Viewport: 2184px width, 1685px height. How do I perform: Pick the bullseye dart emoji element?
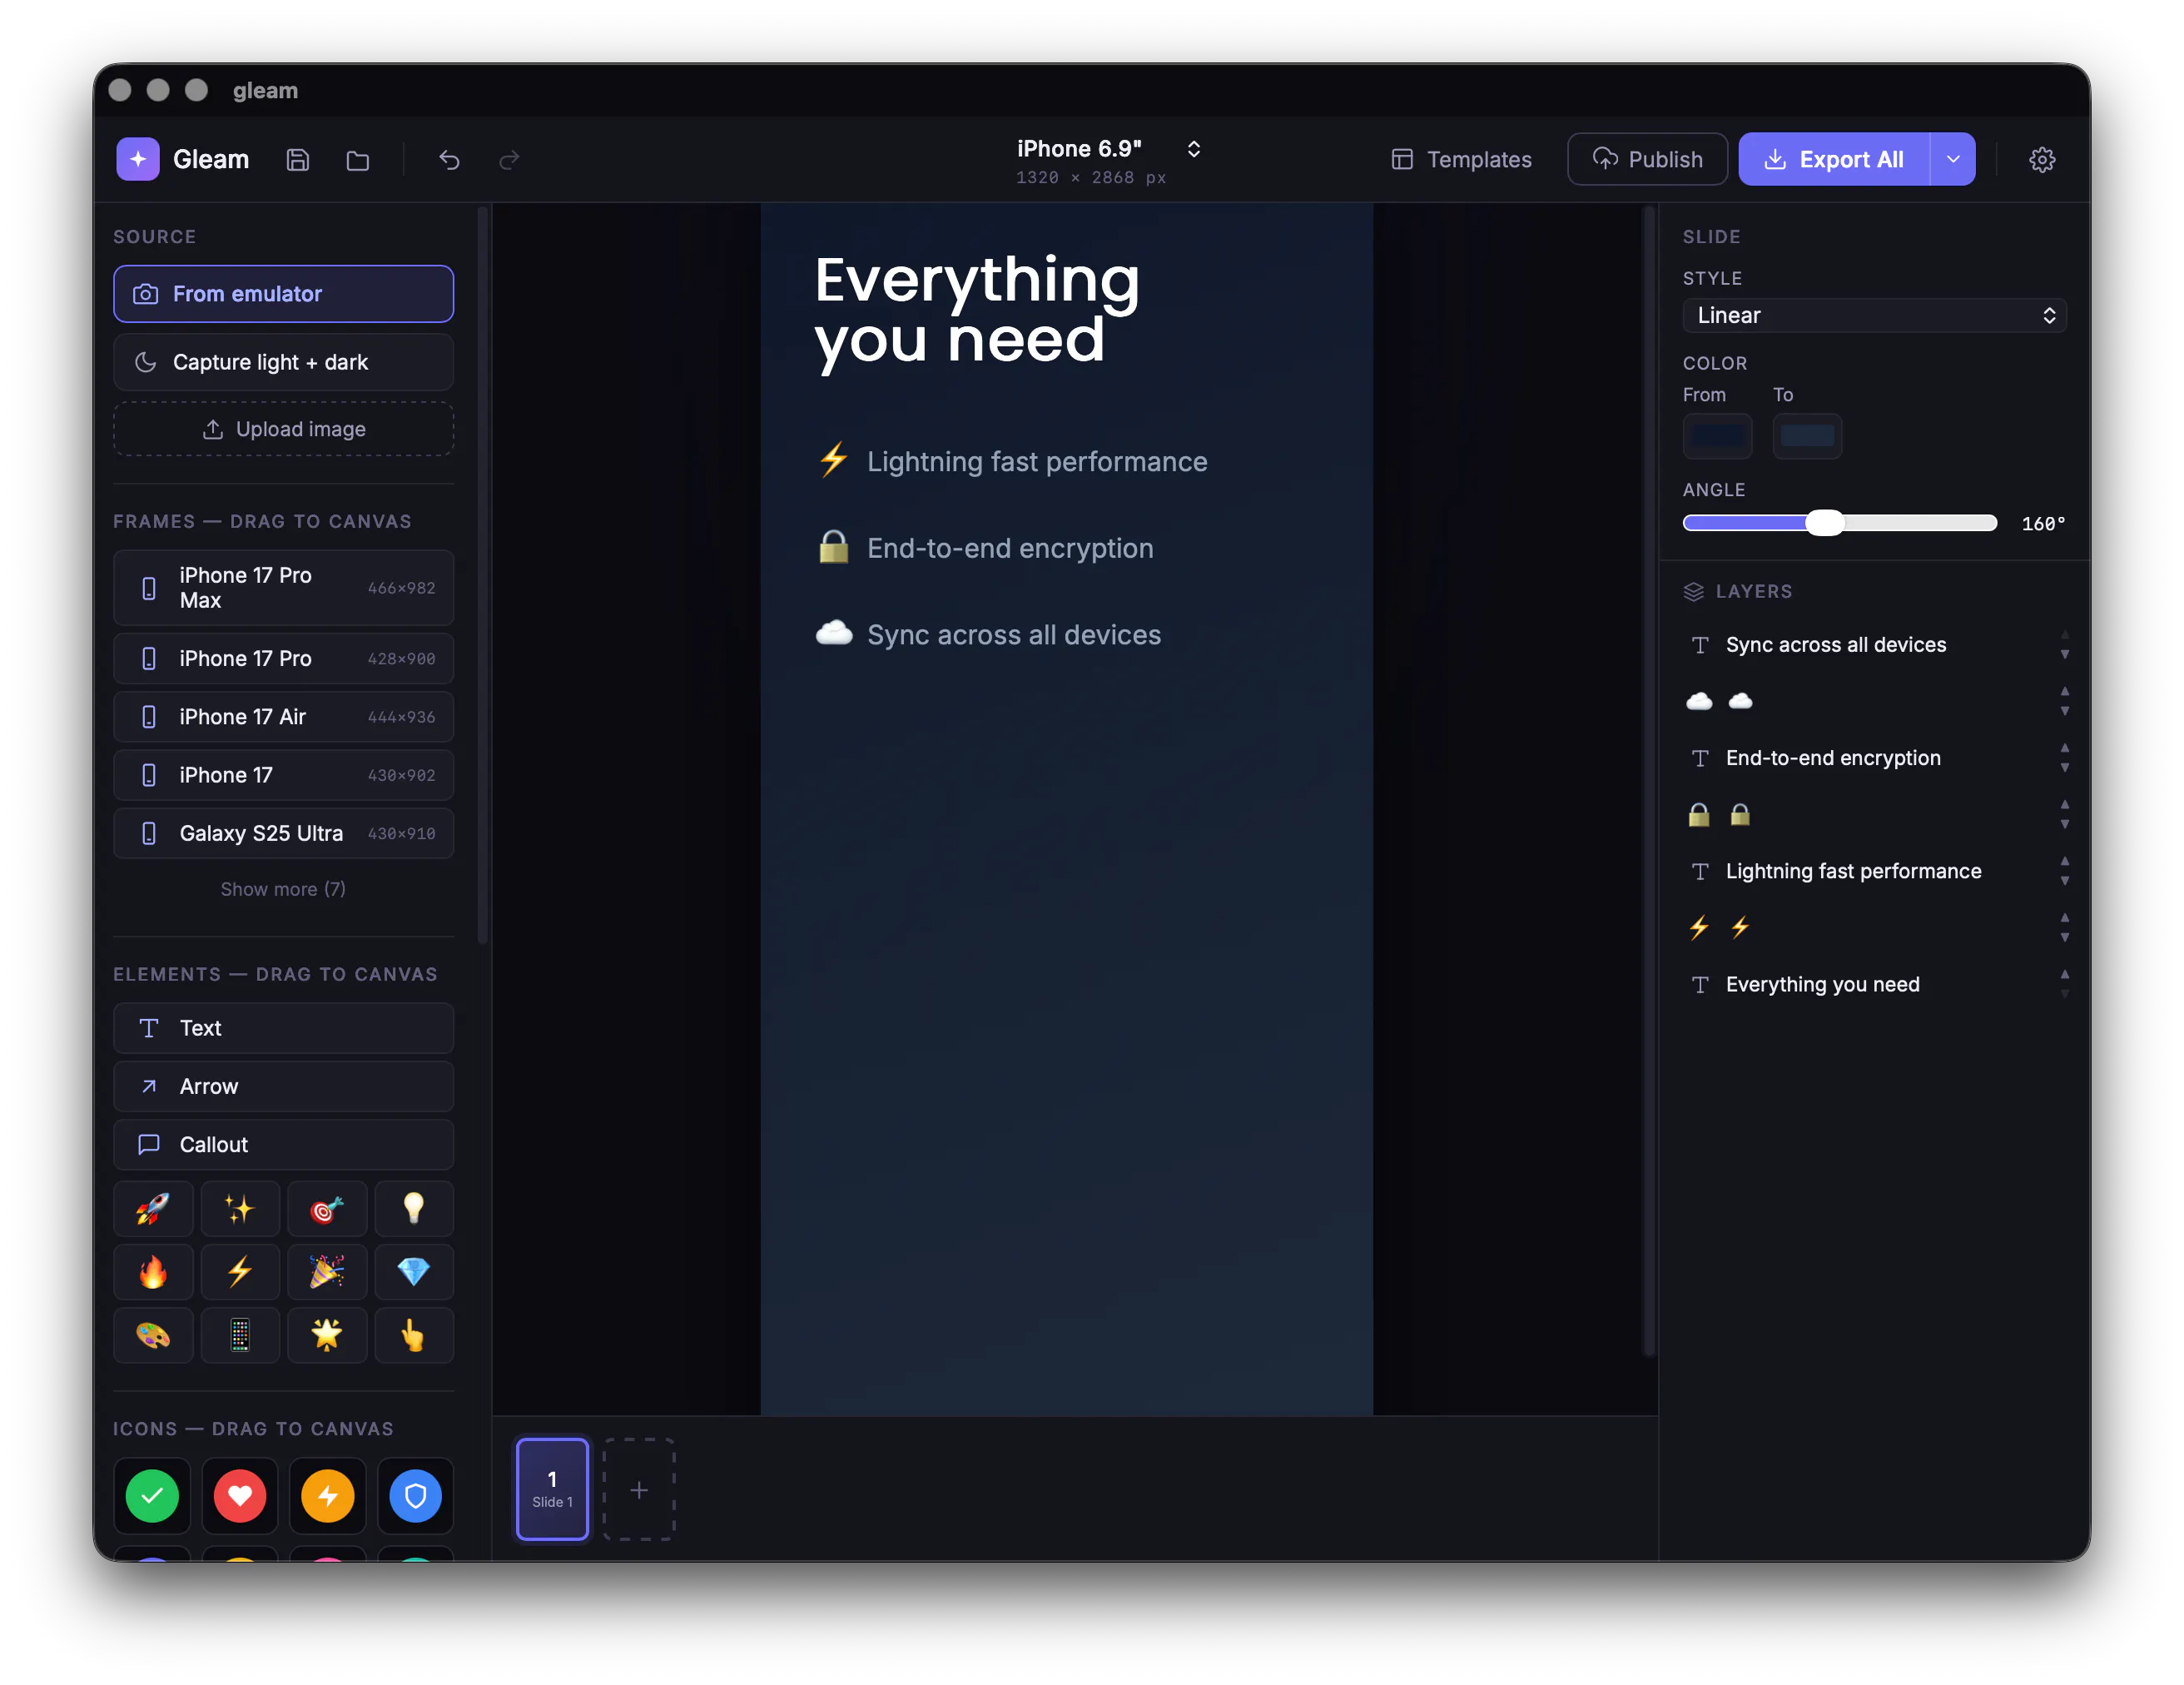click(x=327, y=1209)
